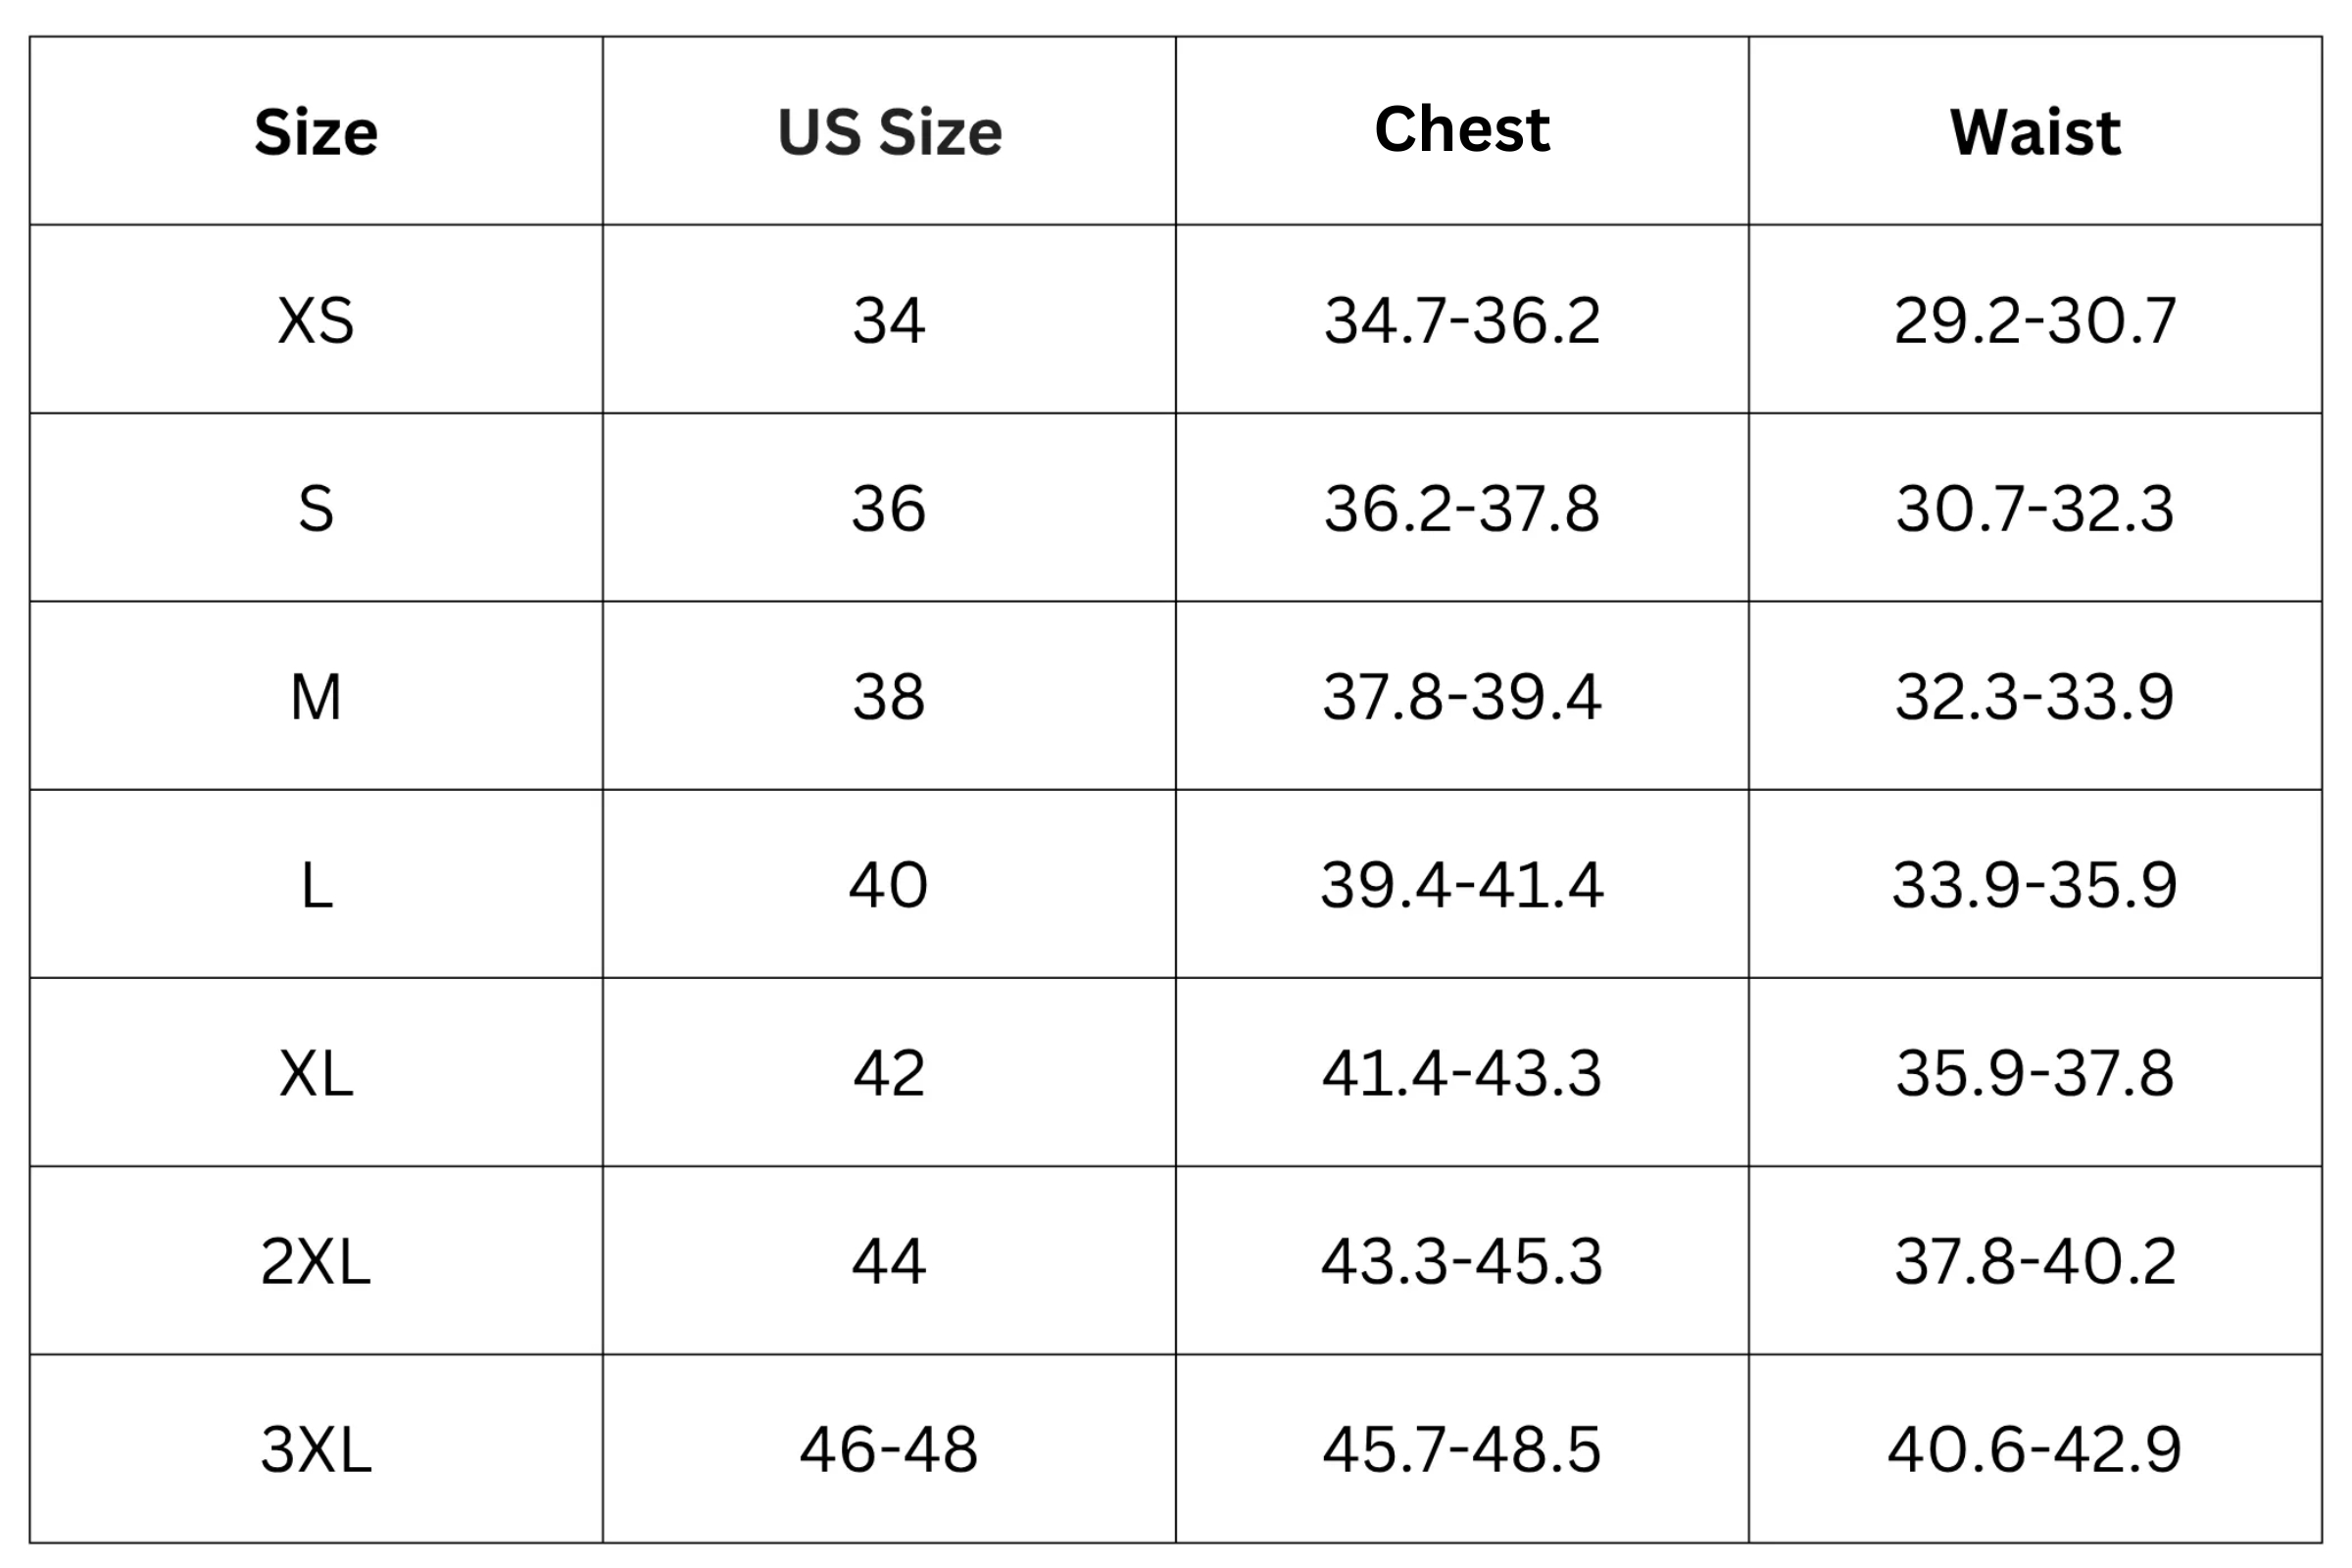Select US size 34 cell

tap(889, 321)
